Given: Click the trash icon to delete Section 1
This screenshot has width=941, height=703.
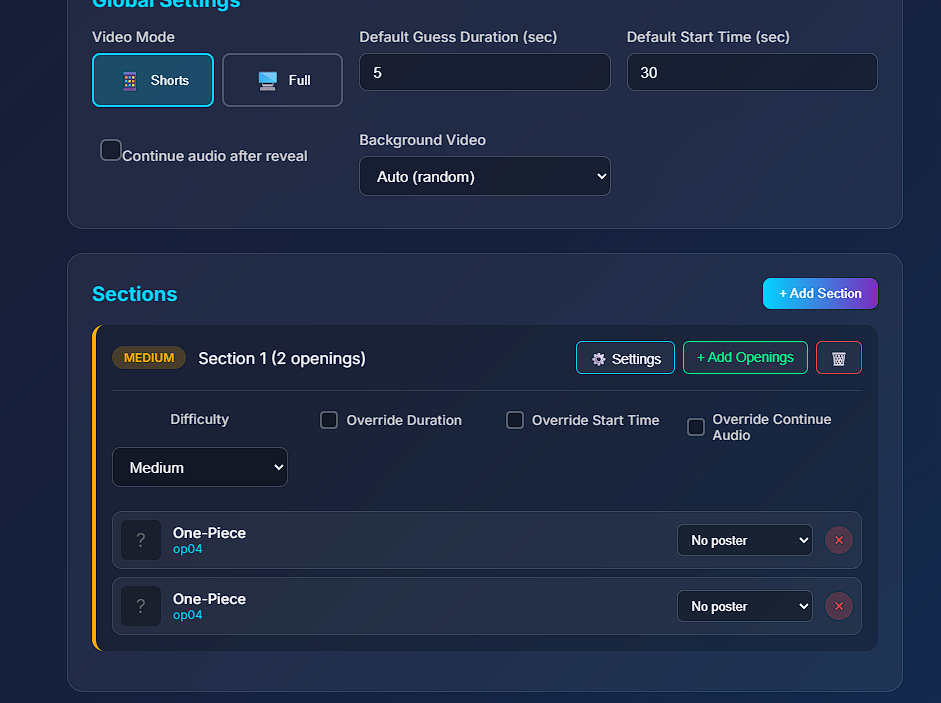Looking at the screenshot, I should (x=838, y=358).
